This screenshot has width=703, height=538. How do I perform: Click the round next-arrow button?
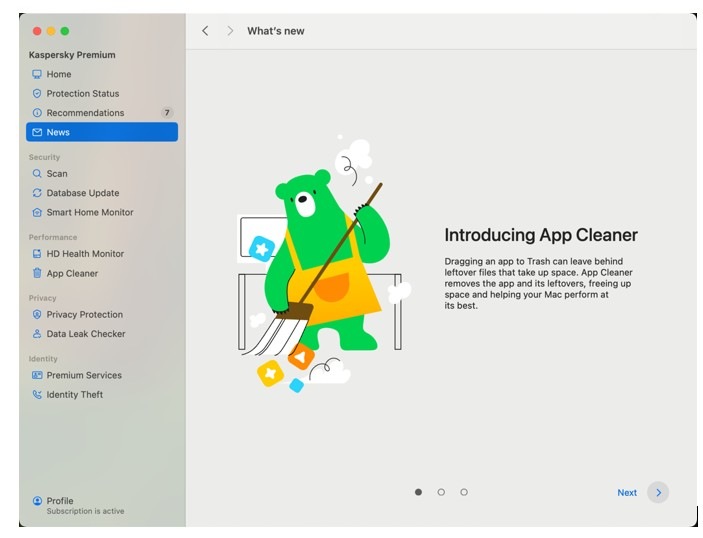pyautogui.click(x=658, y=492)
